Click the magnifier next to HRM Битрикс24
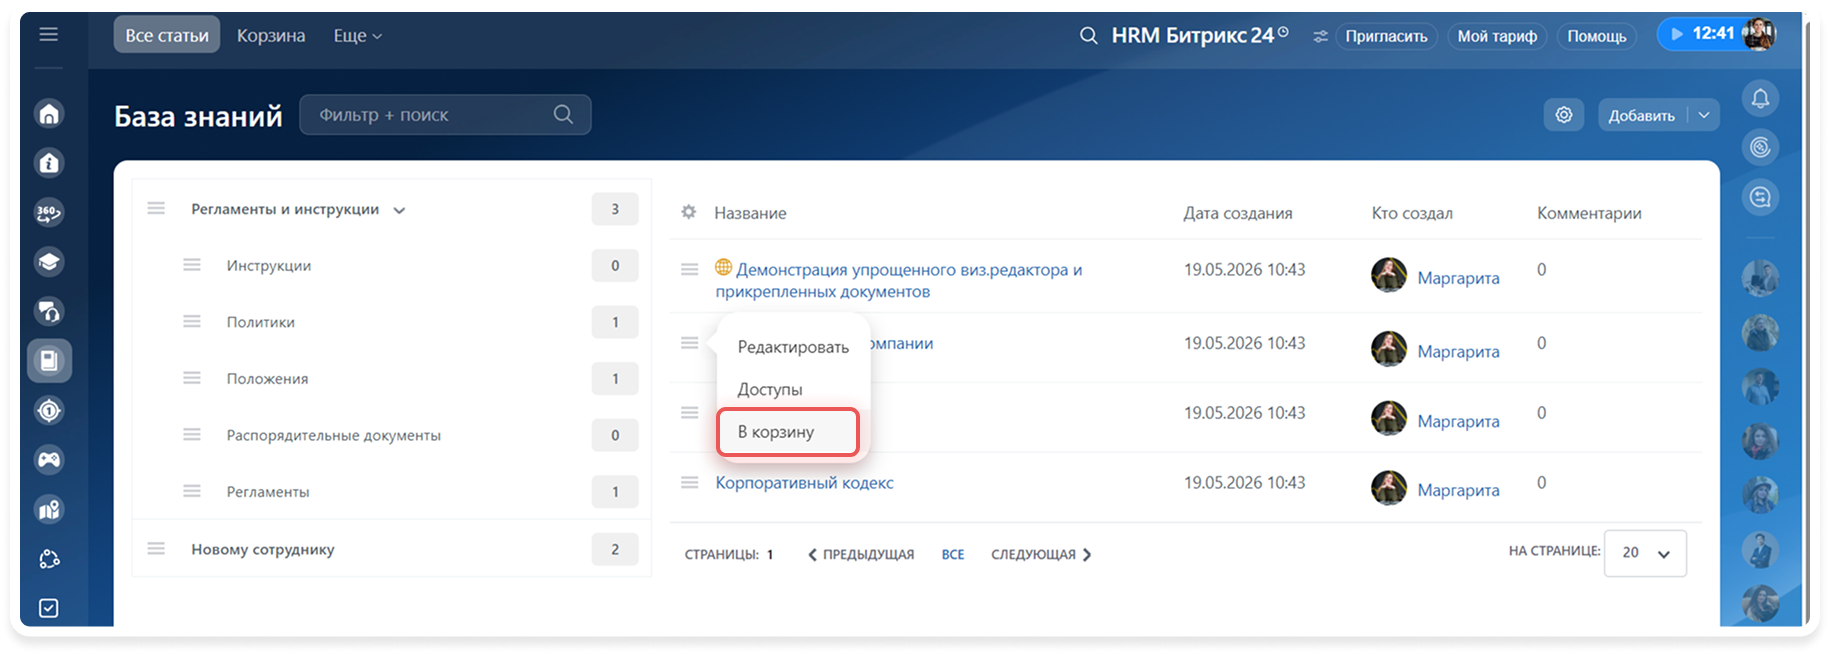 (1088, 36)
